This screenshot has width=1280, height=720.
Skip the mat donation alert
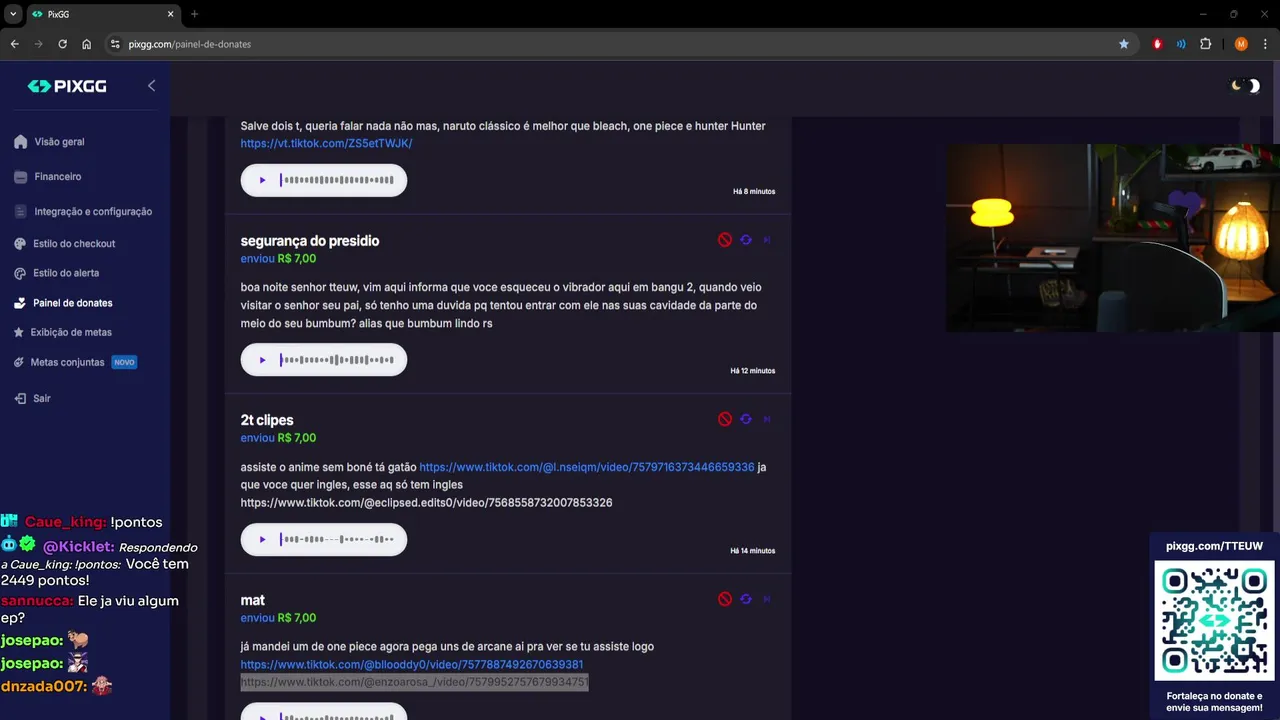click(x=767, y=599)
